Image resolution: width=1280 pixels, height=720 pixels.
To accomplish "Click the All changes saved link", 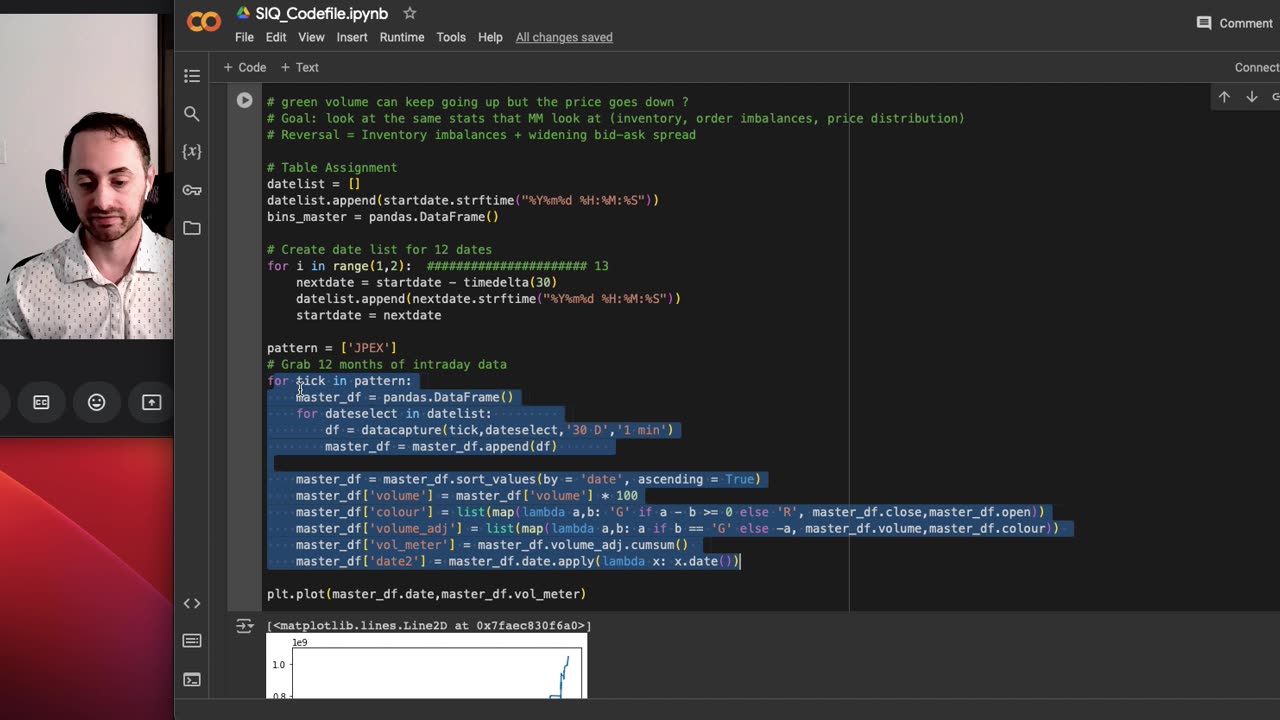I will pos(564,37).
